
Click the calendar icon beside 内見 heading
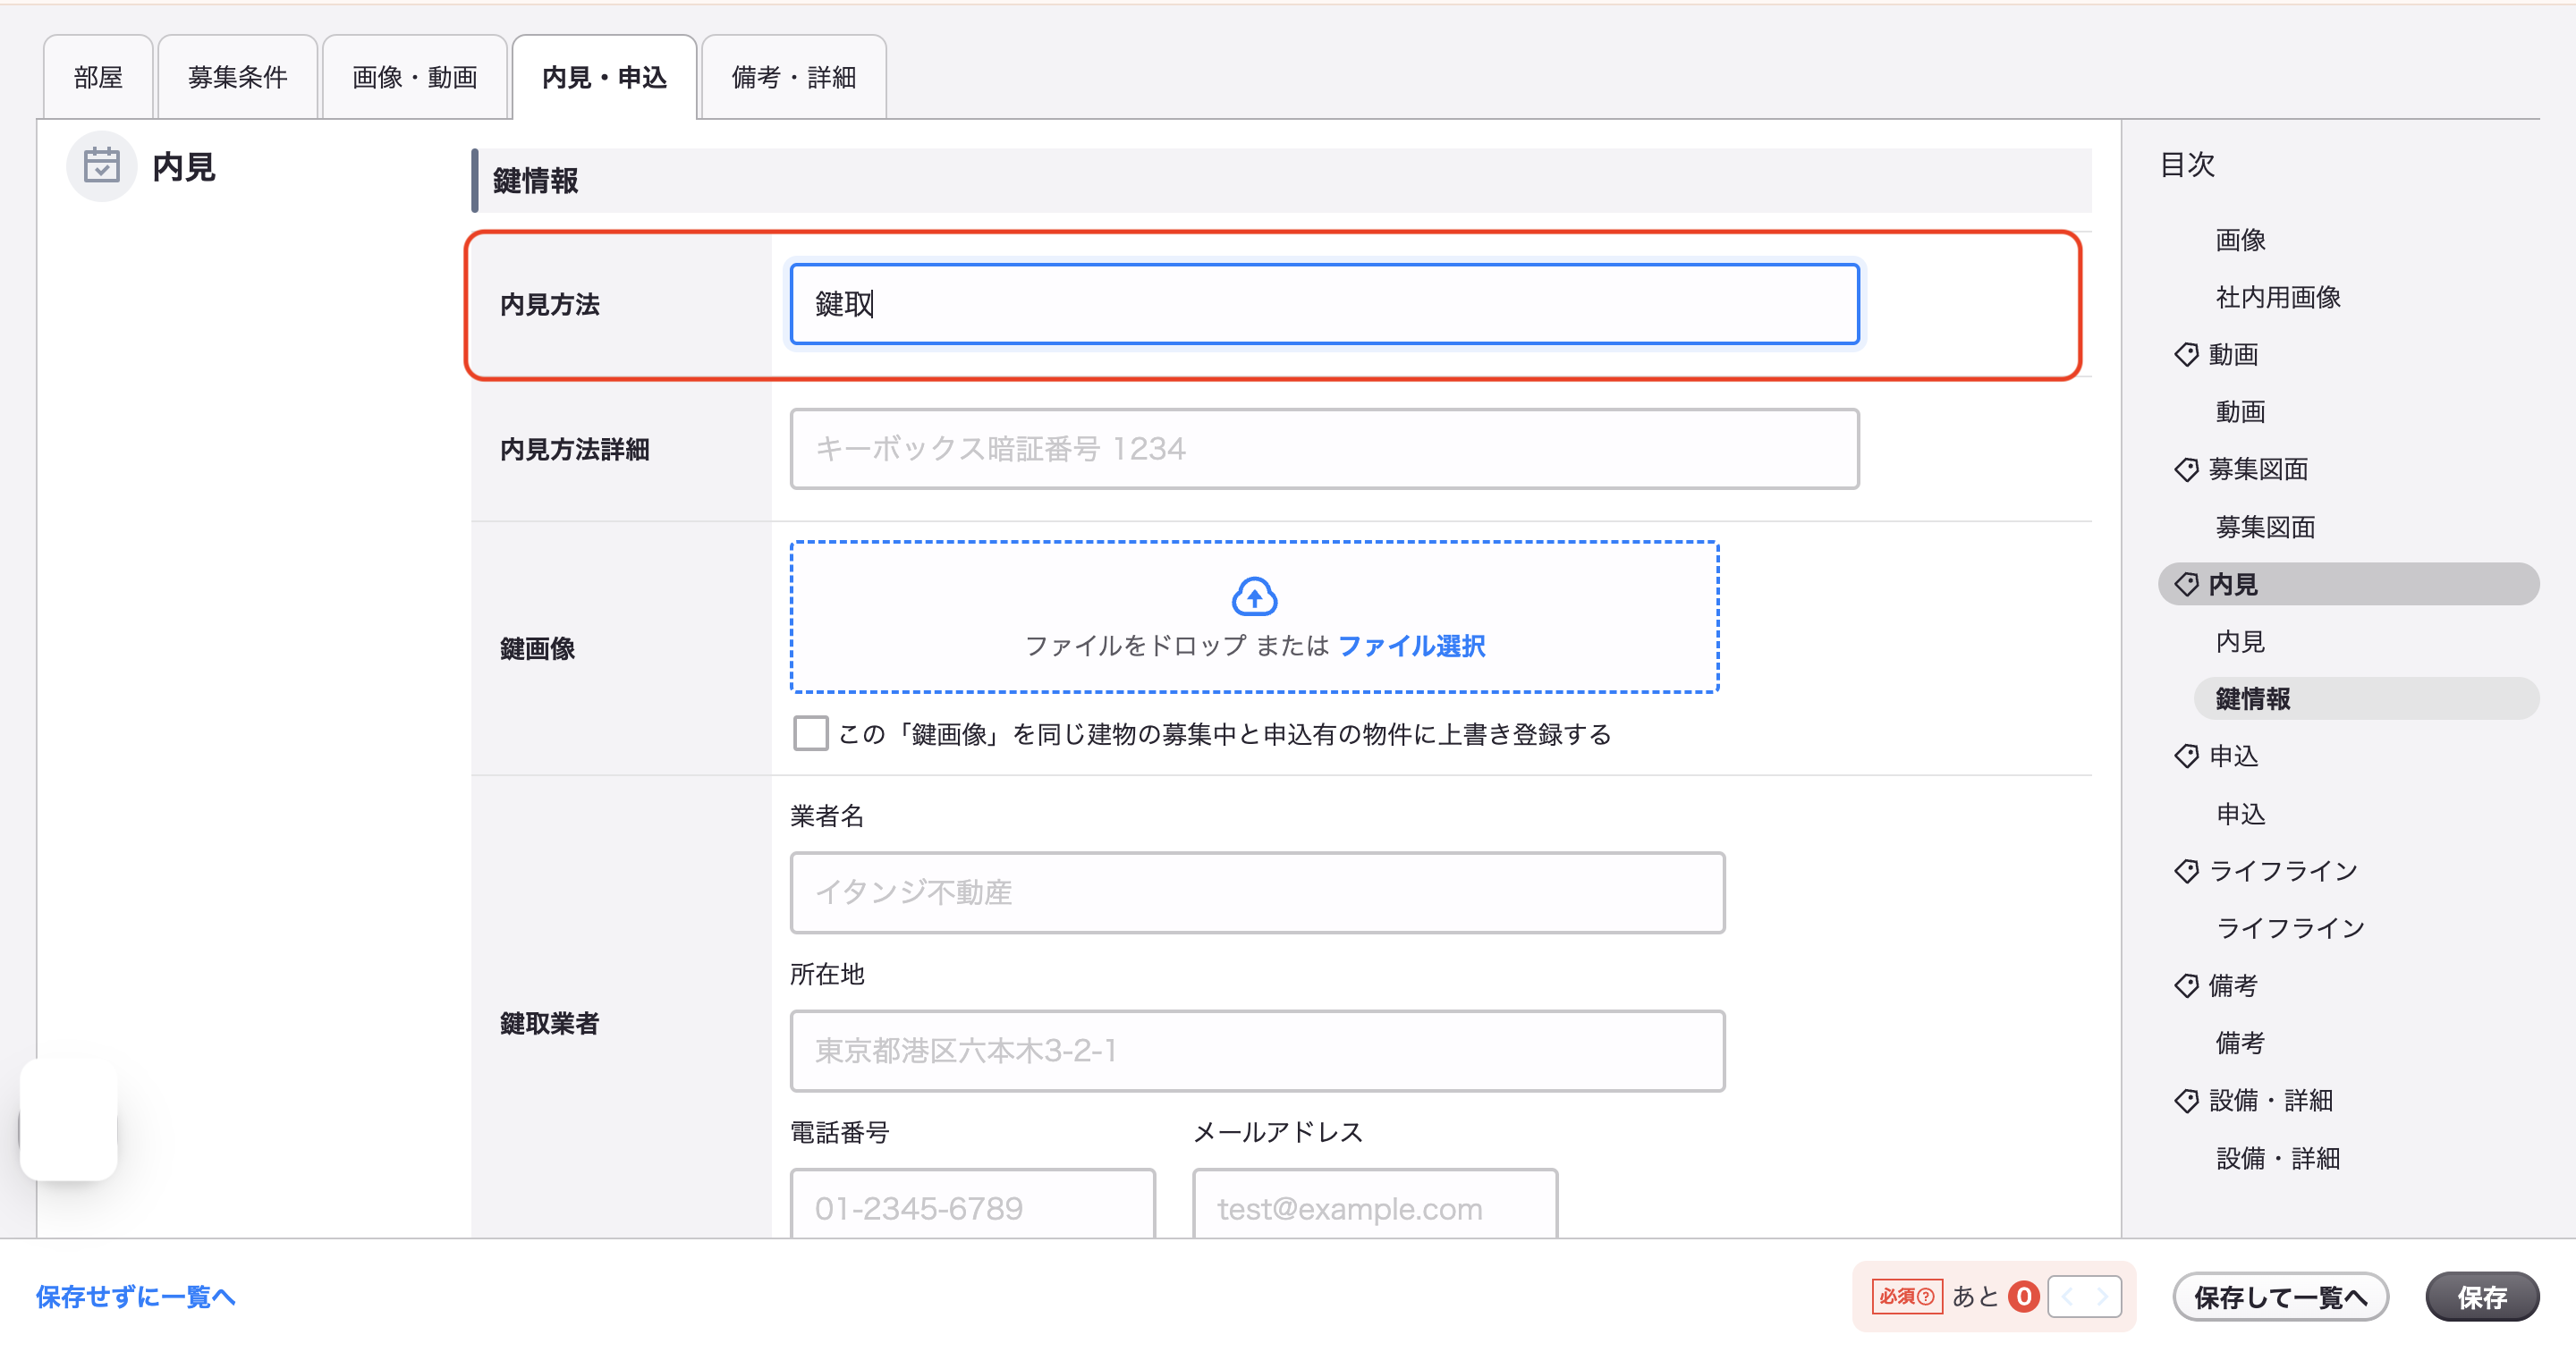point(101,166)
